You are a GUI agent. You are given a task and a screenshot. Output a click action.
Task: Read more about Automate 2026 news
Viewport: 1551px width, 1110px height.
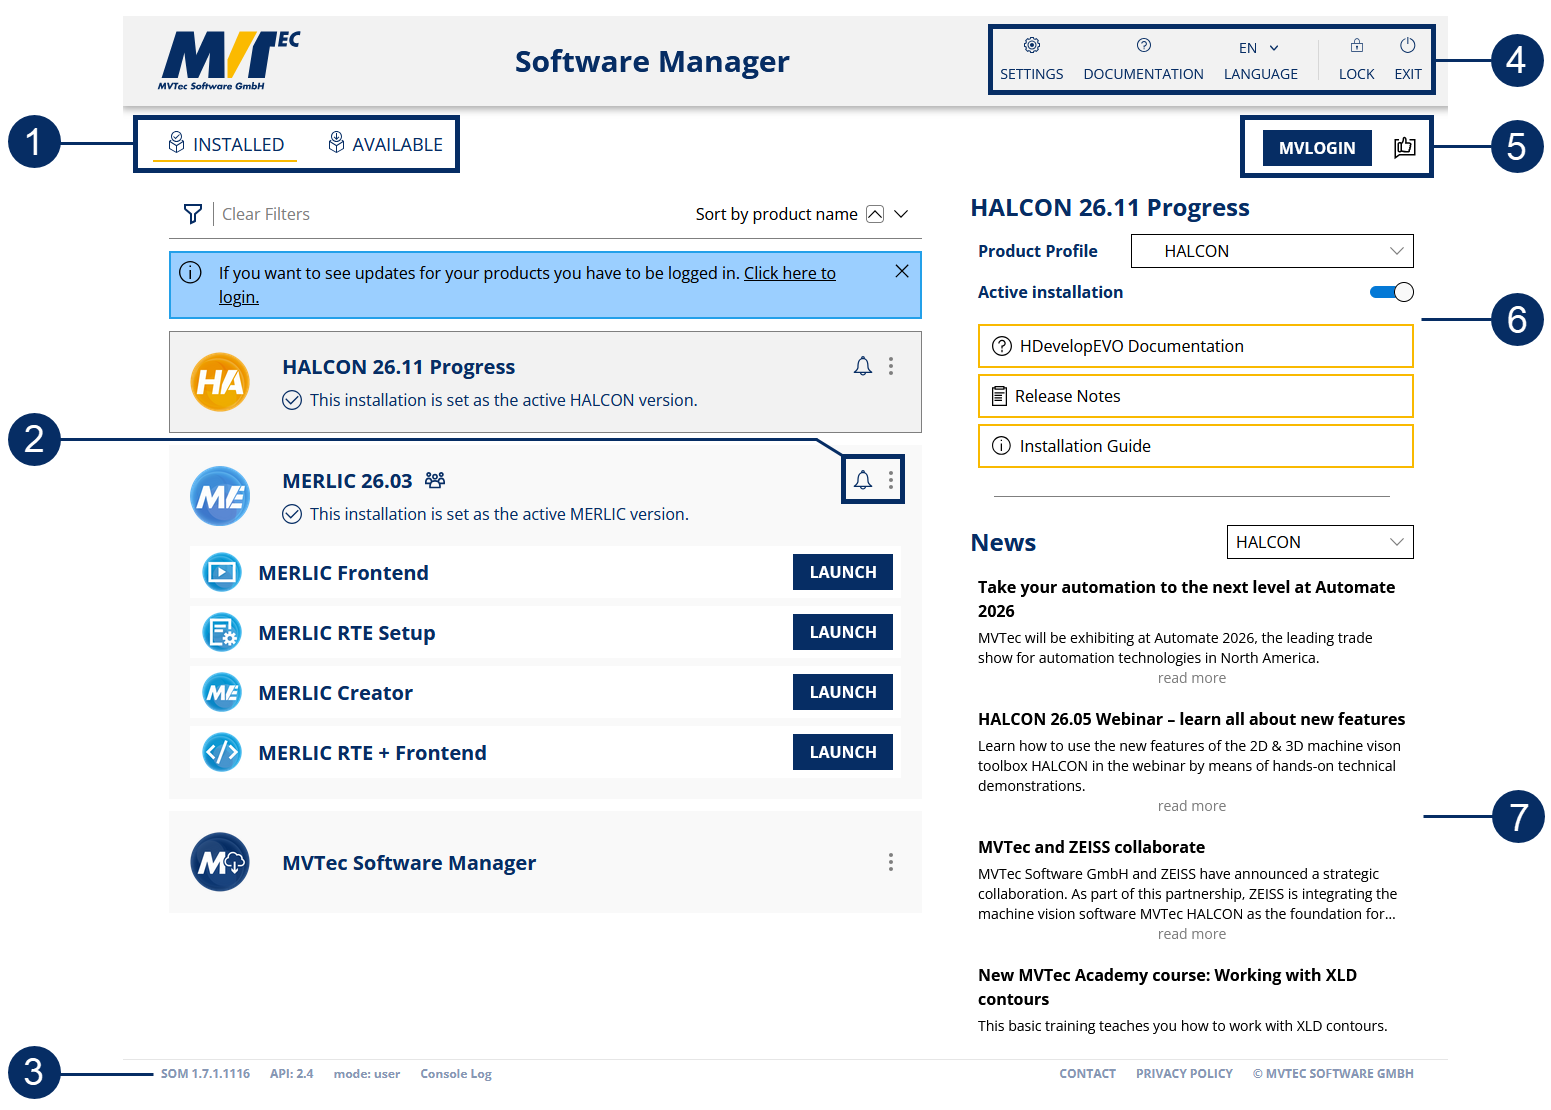pyautogui.click(x=1191, y=678)
